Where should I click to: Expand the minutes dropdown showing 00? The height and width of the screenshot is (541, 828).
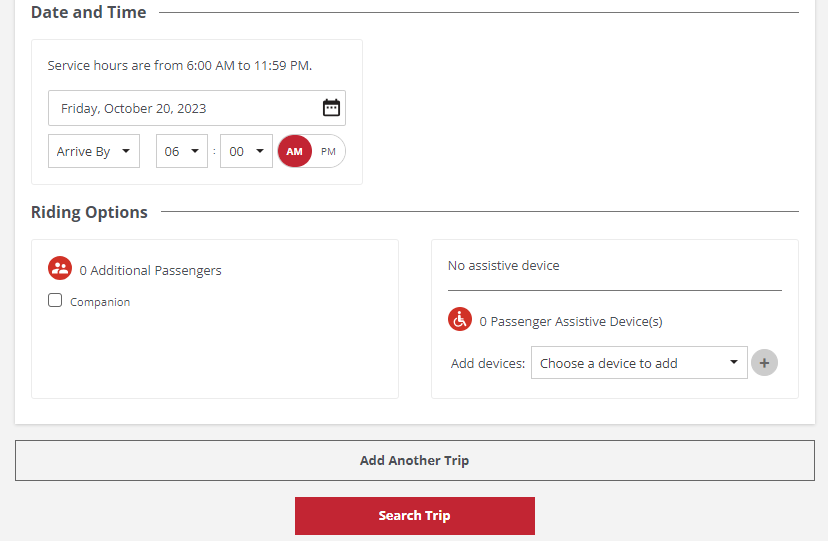(x=246, y=151)
